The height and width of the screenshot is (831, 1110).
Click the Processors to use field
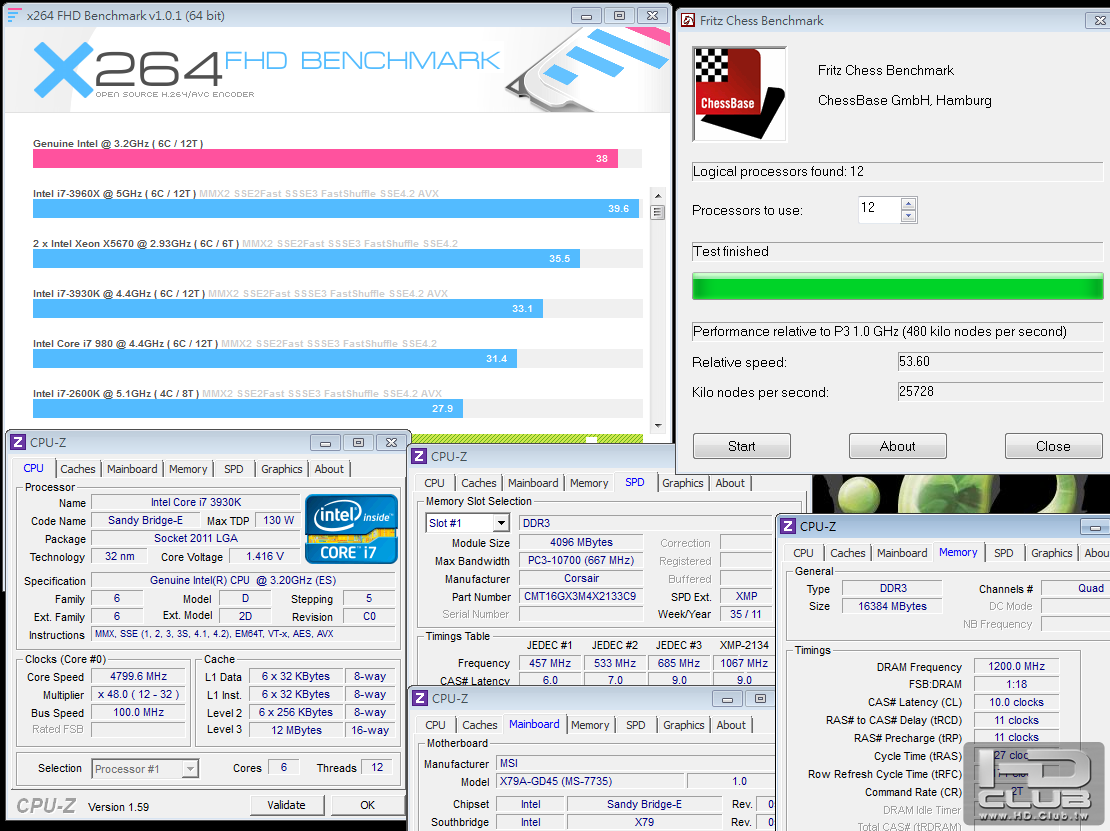(879, 210)
